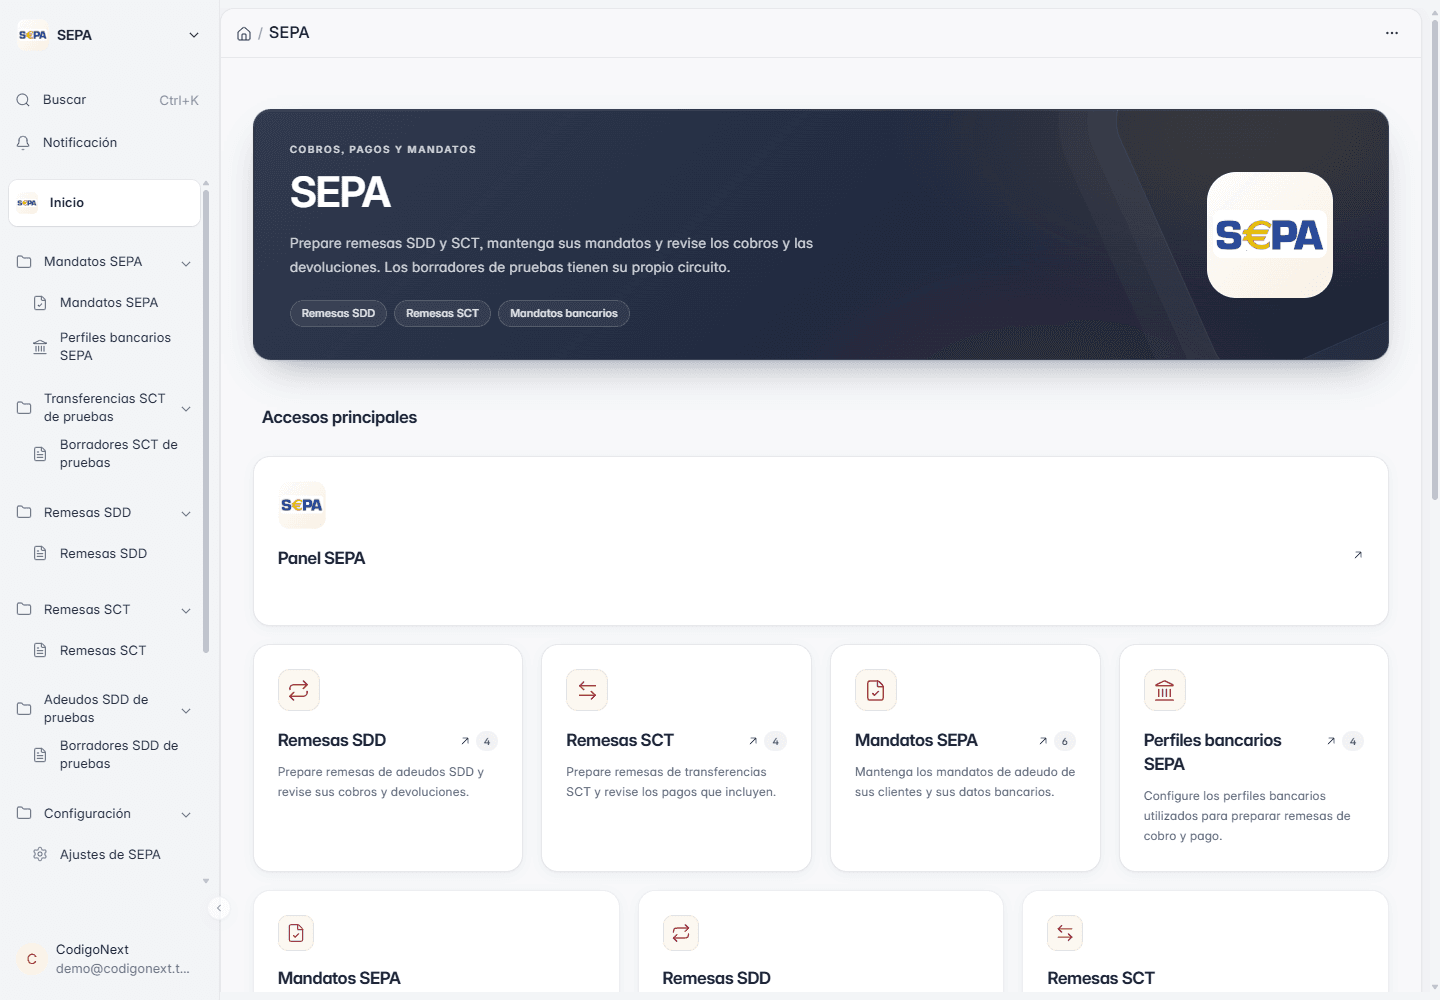Click the Remesas SCT card swap icon in first row
Image resolution: width=1440 pixels, height=1000 pixels.
pyautogui.click(x=587, y=690)
